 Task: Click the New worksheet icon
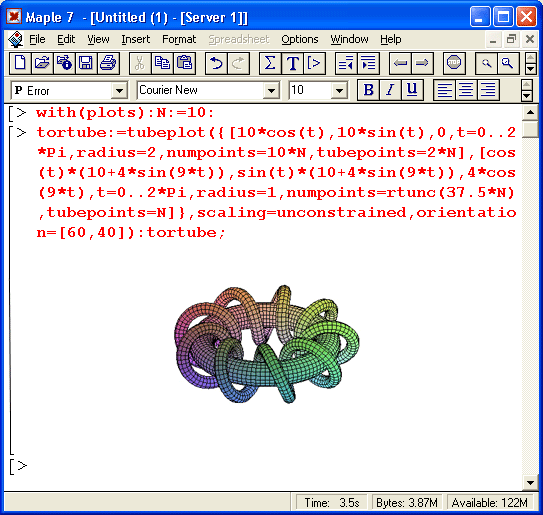pos(20,63)
